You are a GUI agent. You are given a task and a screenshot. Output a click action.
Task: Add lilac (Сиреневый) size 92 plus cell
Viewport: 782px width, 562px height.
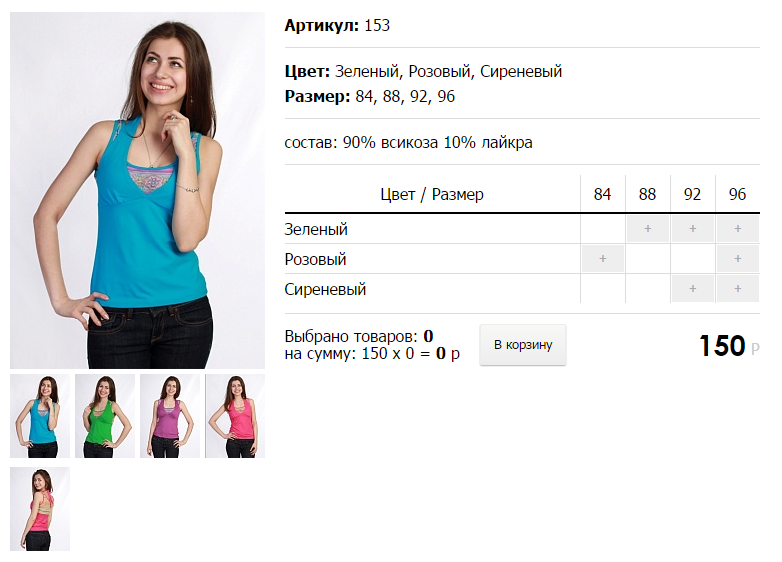[693, 289]
